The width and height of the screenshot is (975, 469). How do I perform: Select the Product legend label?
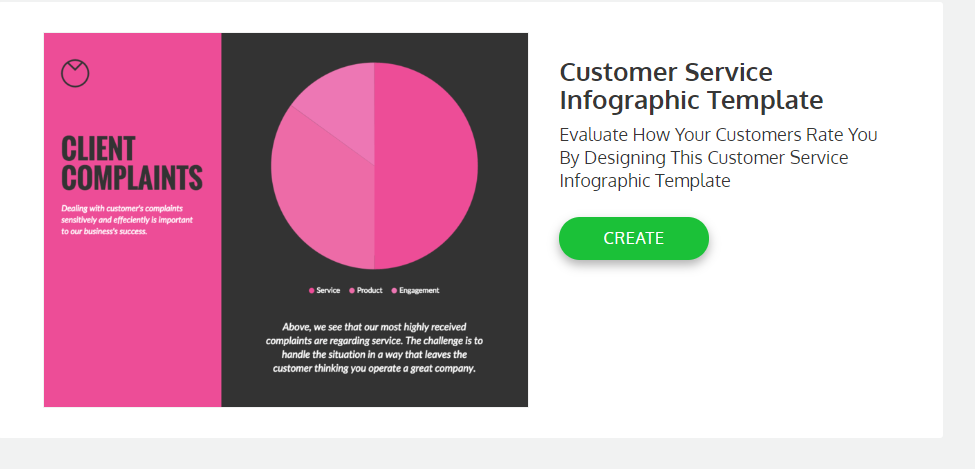(x=370, y=291)
